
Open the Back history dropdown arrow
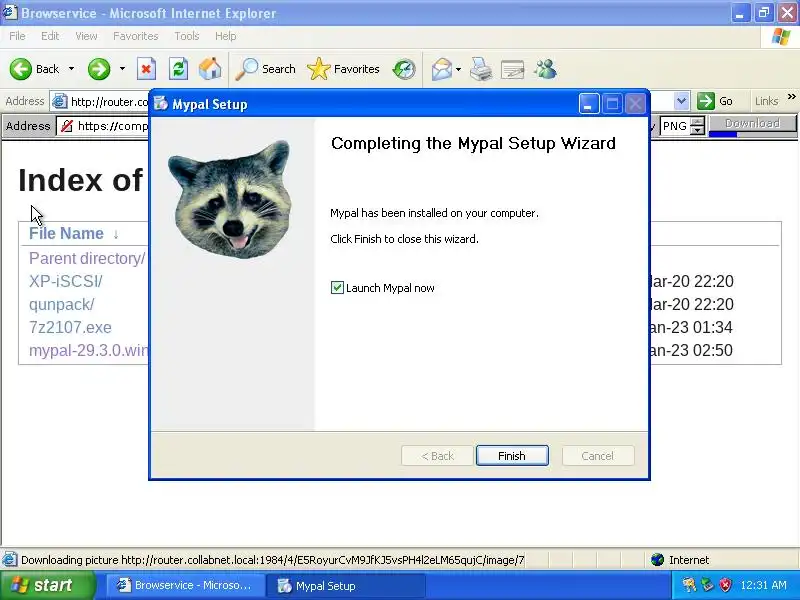tap(71, 69)
